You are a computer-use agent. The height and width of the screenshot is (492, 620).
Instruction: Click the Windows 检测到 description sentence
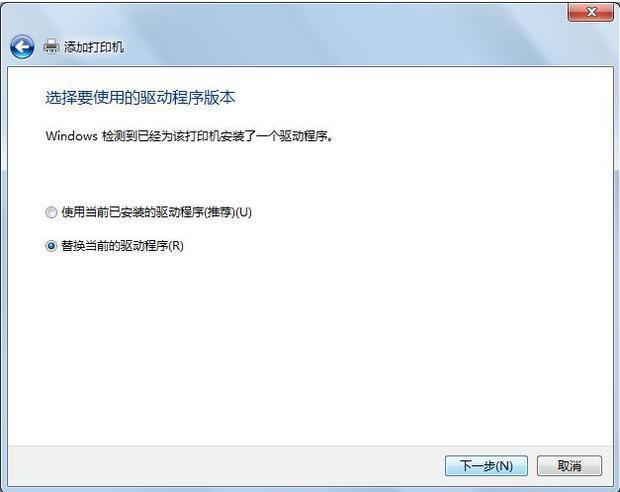coord(189,136)
